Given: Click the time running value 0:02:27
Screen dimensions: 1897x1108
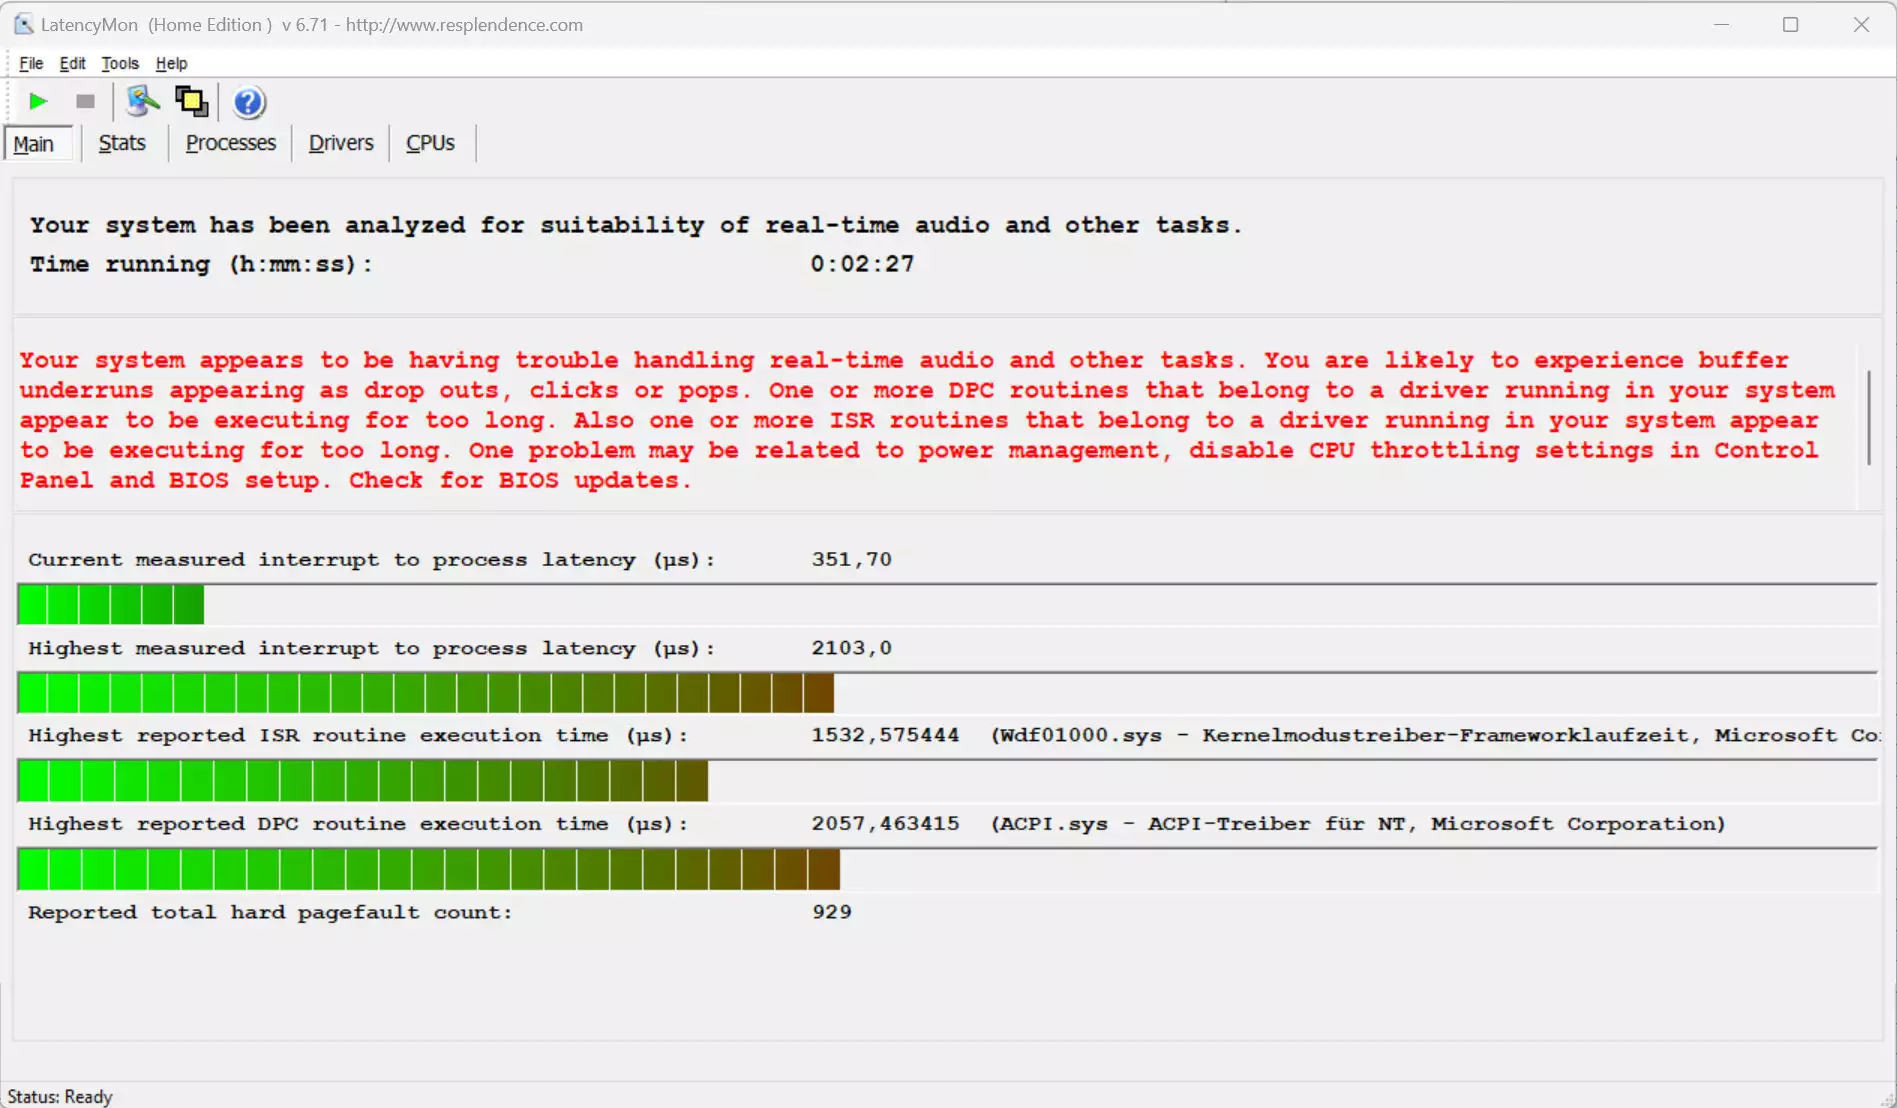Looking at the screenshot, I should (862, 264).
